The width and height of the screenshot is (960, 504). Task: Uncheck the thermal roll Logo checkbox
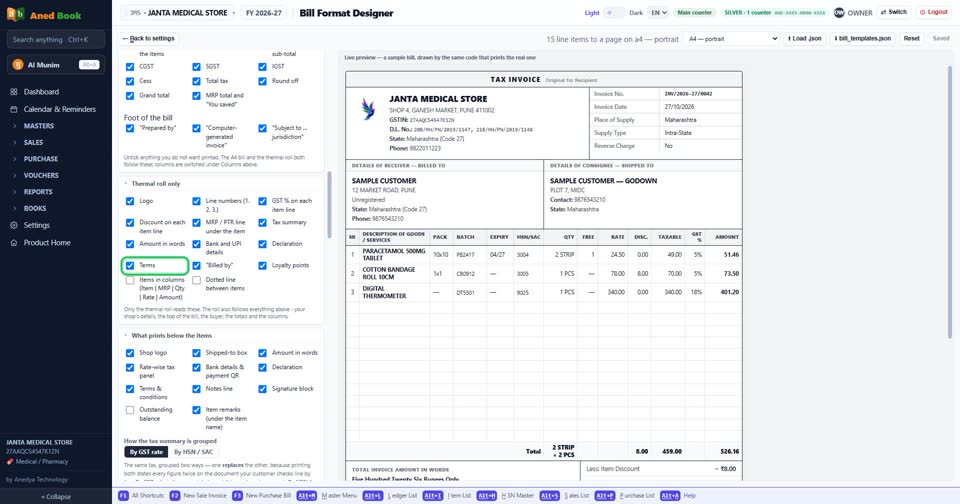130,201
